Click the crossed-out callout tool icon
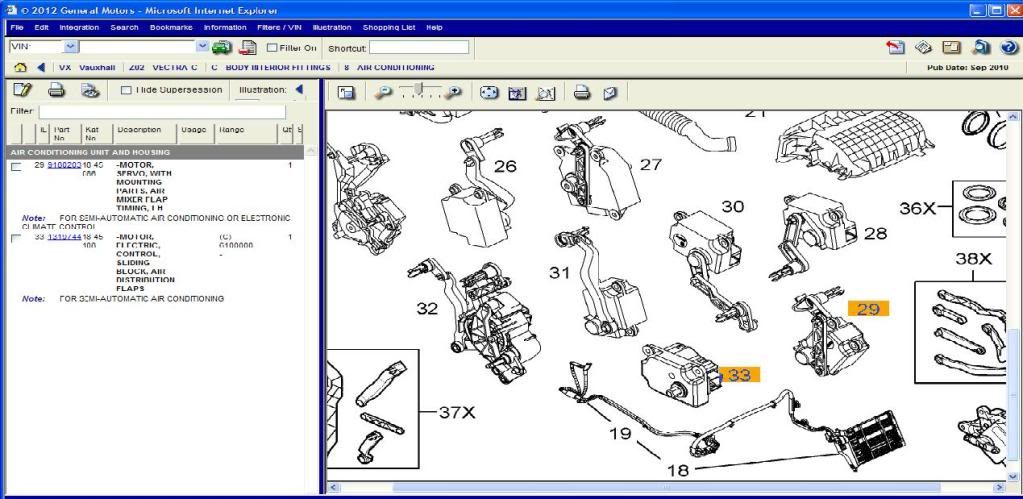 point(545,93)
